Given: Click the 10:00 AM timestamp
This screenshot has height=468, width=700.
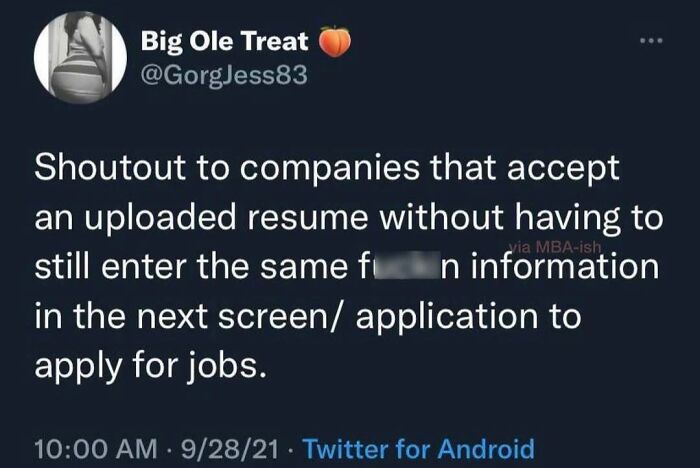Looking at the screenshot, I should pyautogui.click(x=96, y=449).
